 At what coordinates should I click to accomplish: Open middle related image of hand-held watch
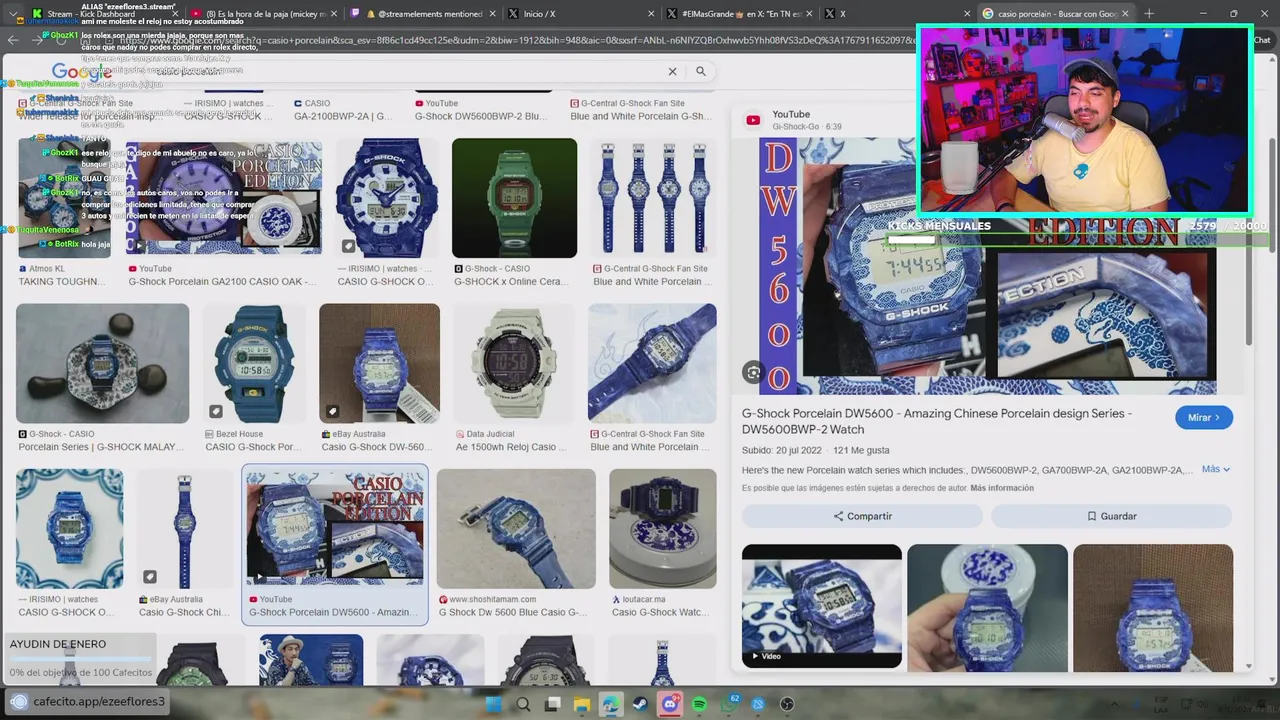coord(987,606)
